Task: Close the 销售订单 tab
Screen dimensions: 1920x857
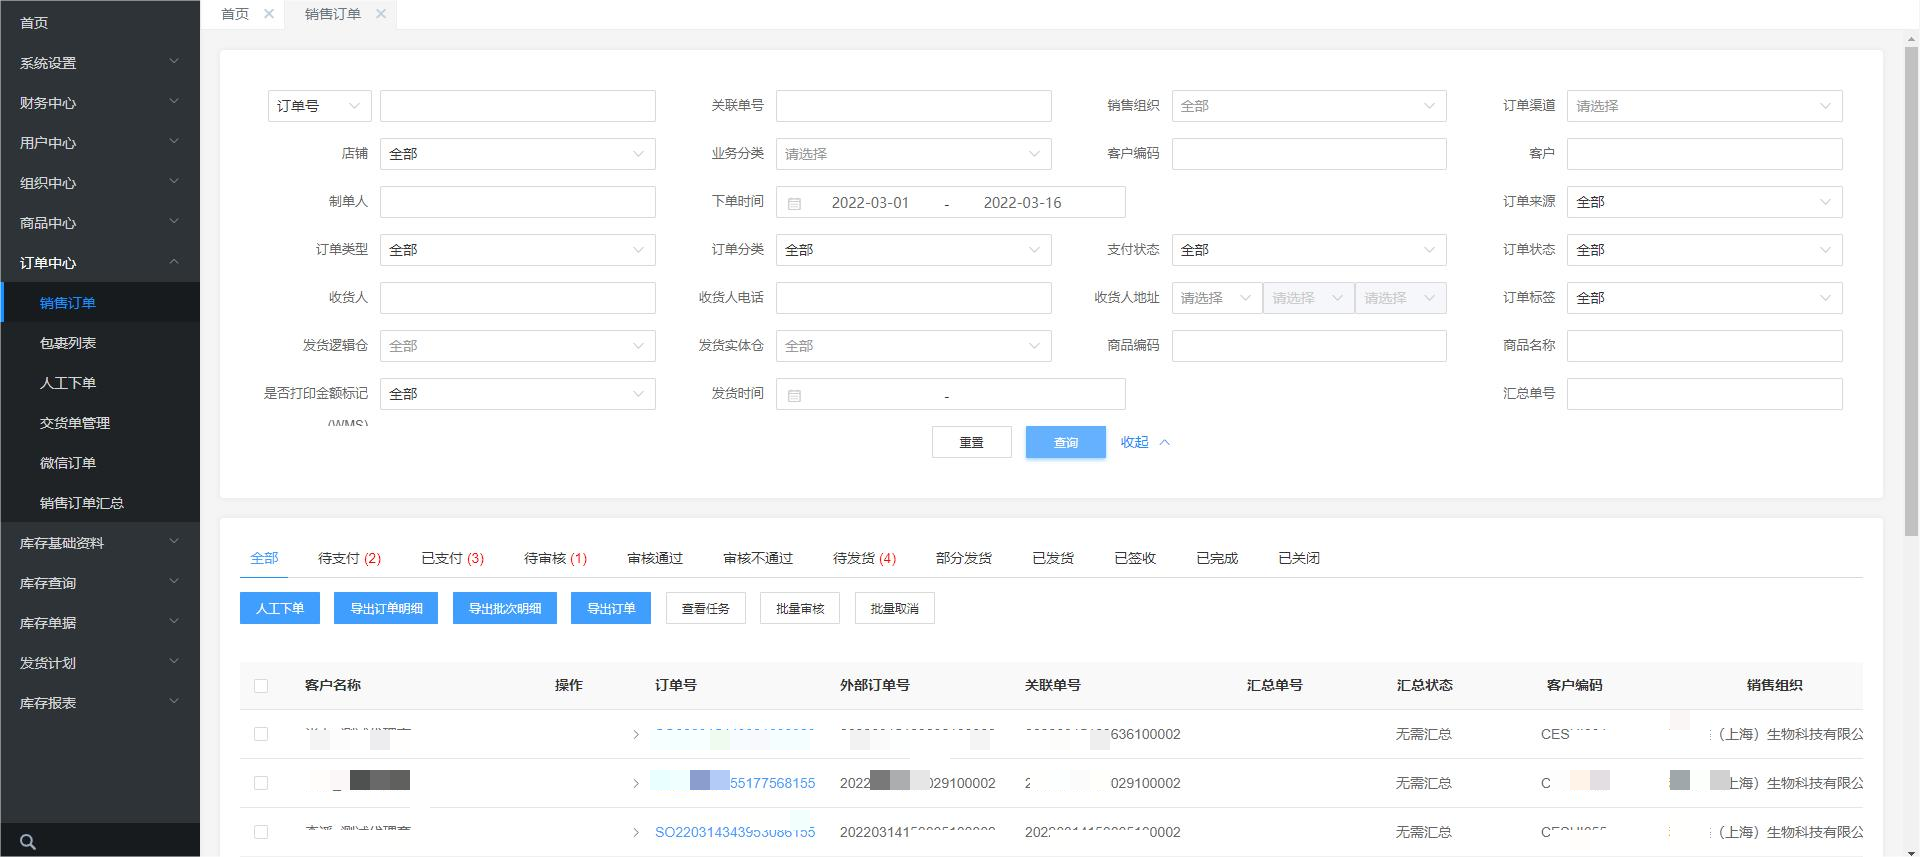Action: (x=381, y=14)
